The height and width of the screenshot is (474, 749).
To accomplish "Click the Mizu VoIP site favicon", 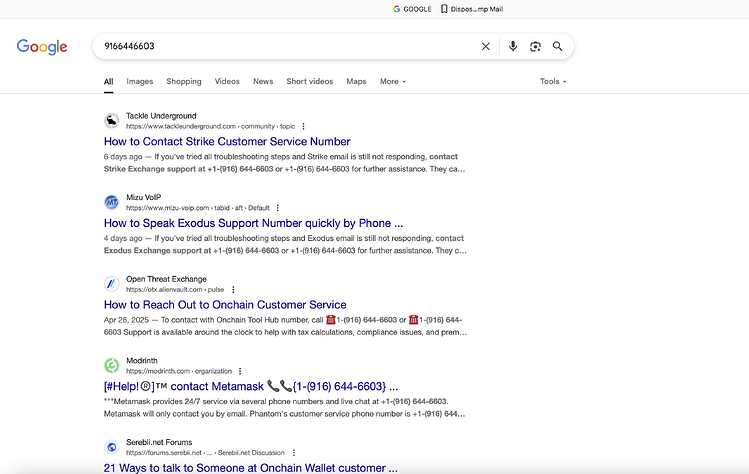I will coord(111,202).
